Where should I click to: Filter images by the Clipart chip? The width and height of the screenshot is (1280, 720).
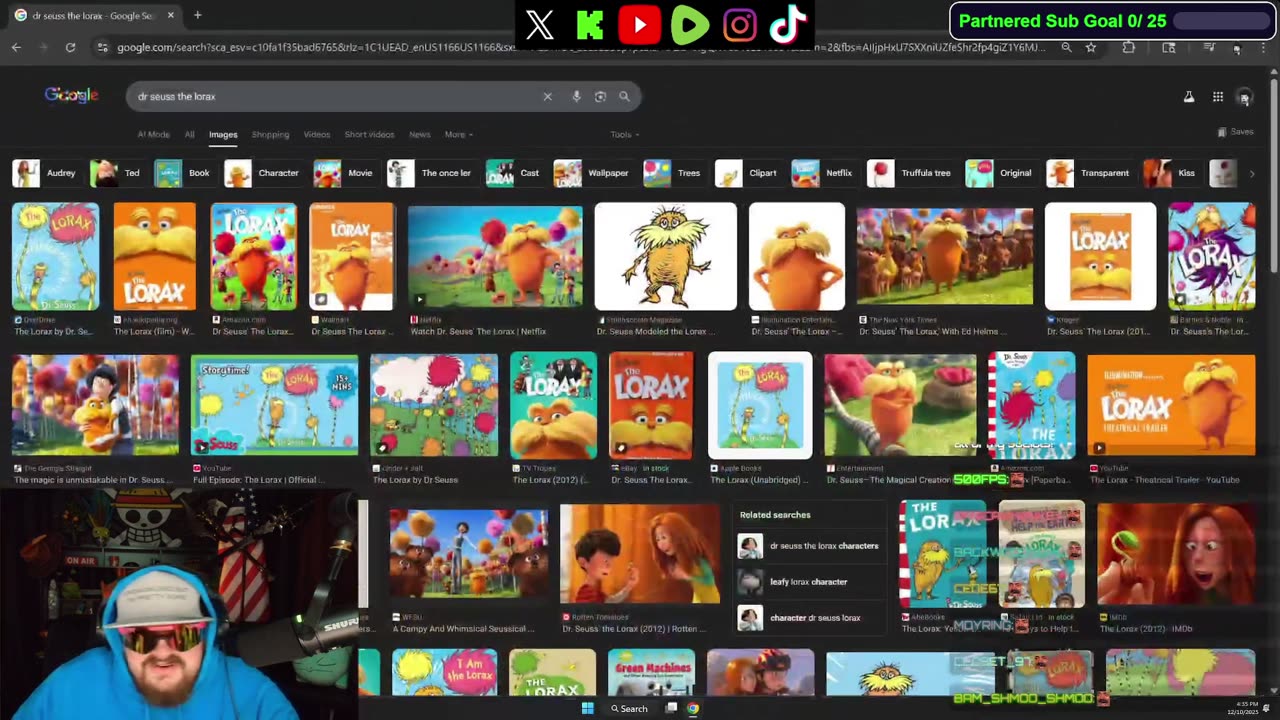click(x=747, y=173)
